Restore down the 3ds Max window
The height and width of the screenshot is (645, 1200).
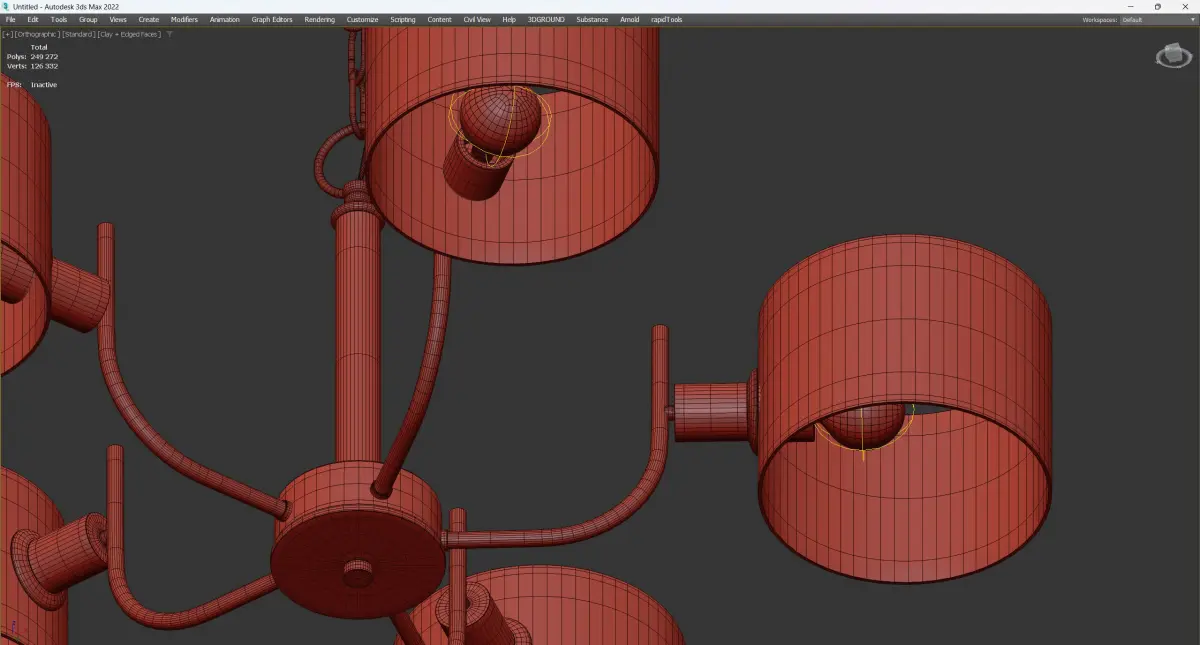pyautogui.click(x=1158, y=6)
